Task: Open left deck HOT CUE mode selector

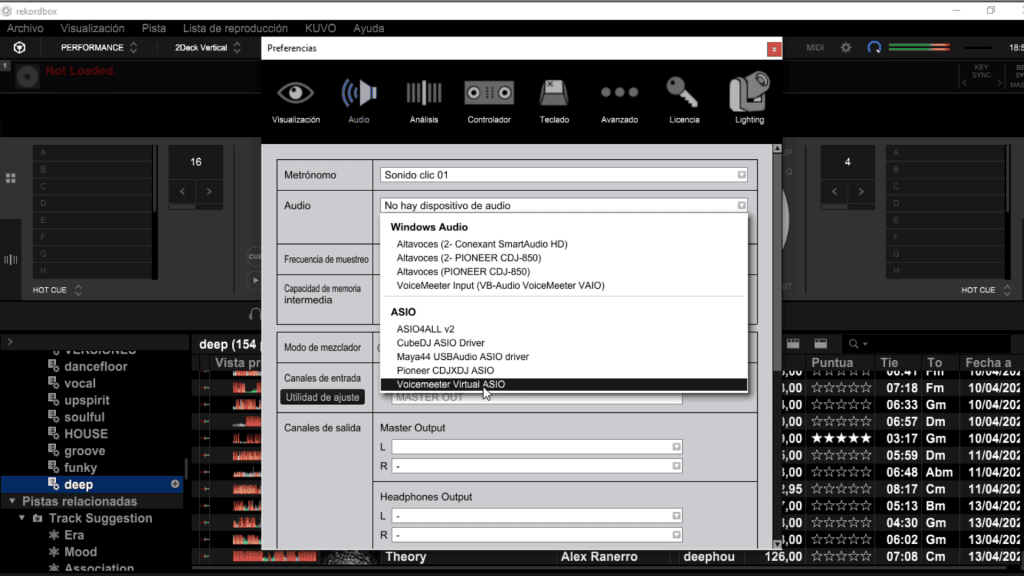Action: (57, 290)
